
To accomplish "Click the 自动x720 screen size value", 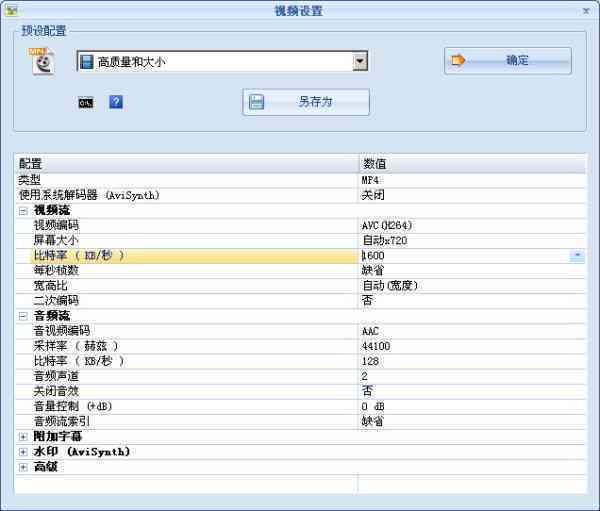I will pyautogui.click(x=385, y=240).
